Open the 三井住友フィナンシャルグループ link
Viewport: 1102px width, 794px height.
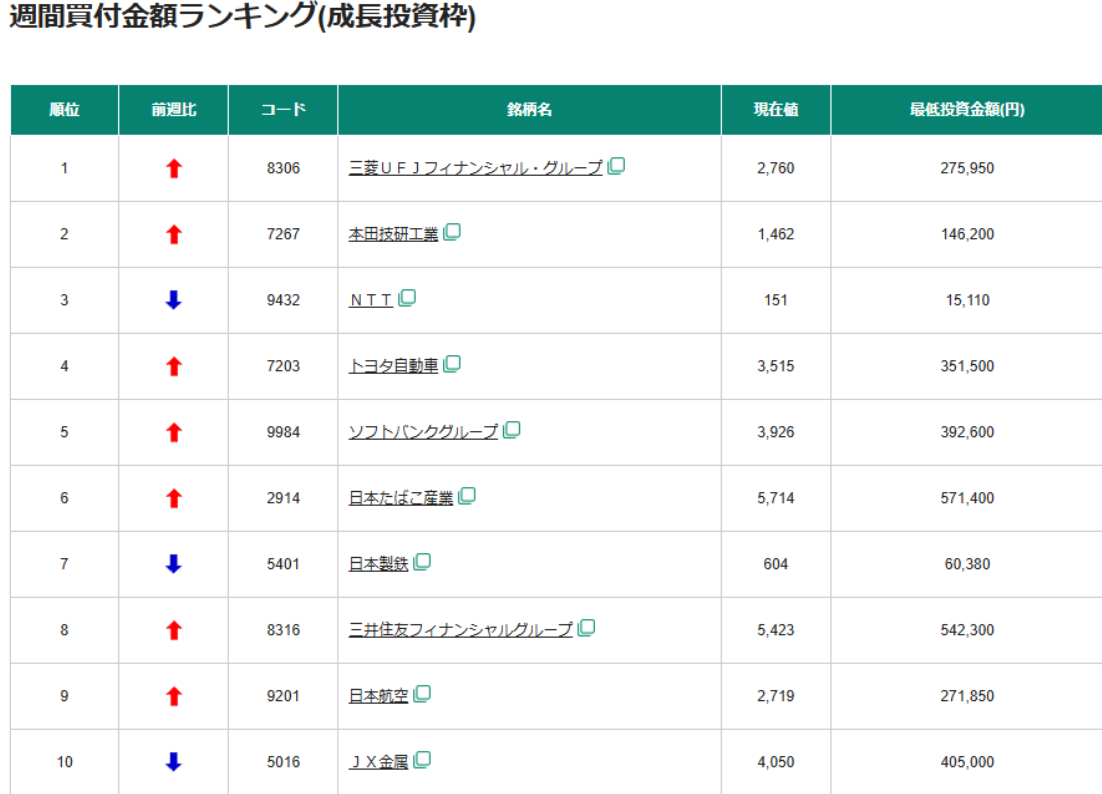click(460, 630)
